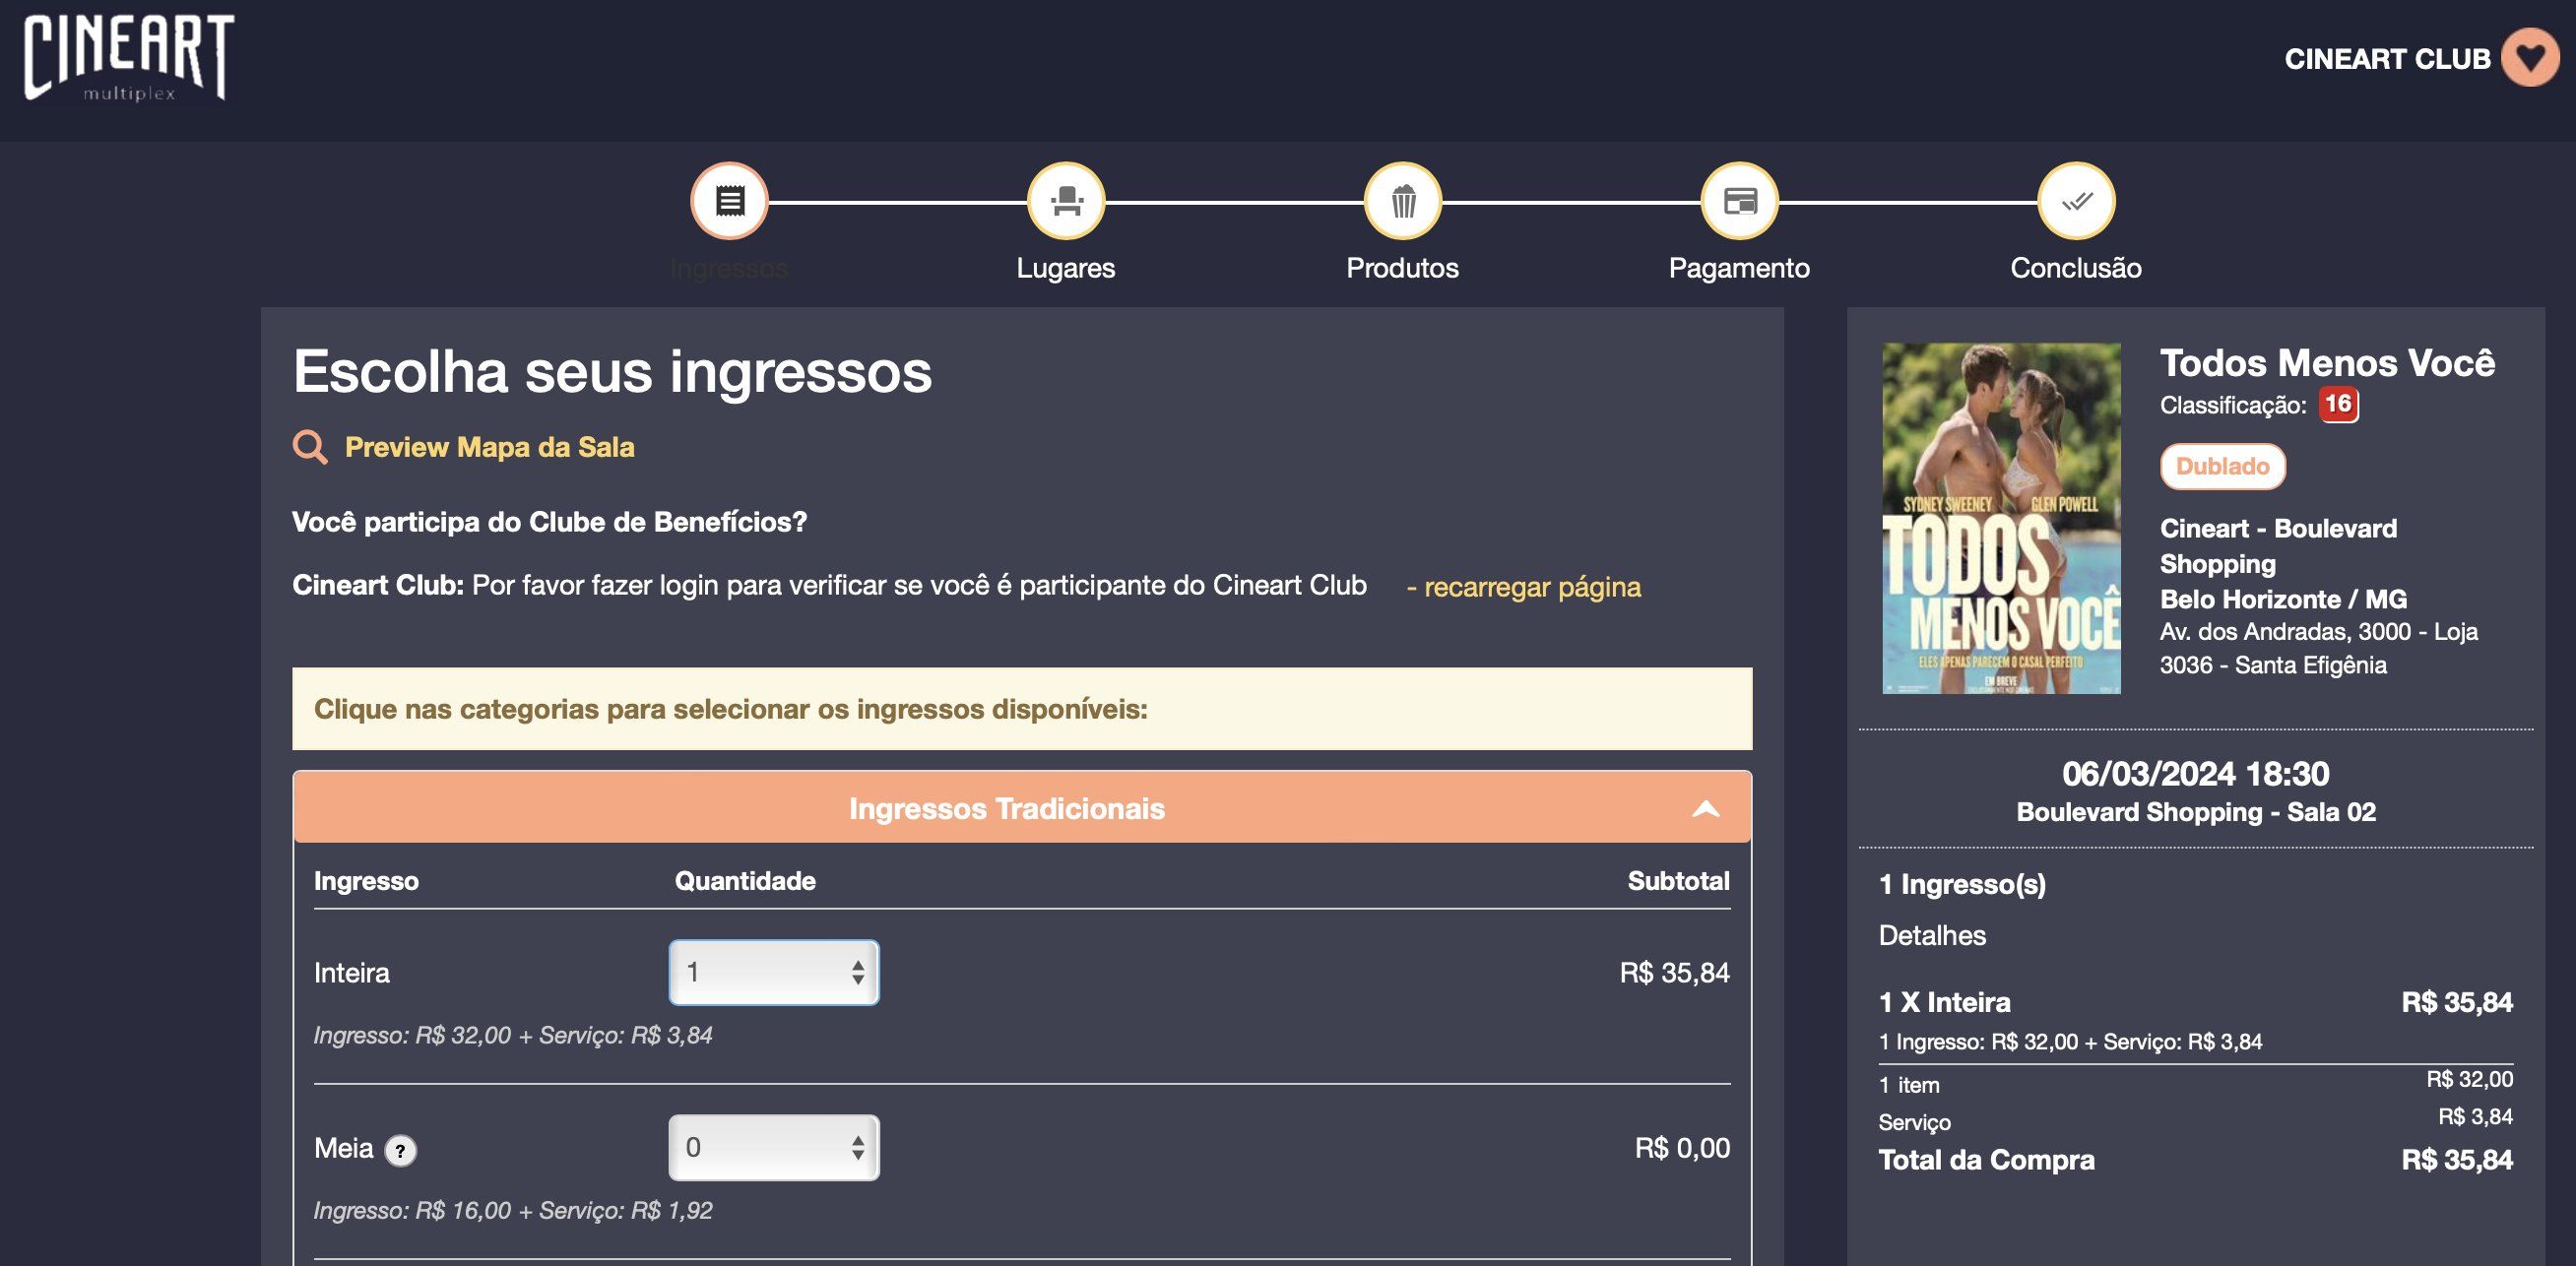Select the Pagamento step label
The width and height of the screenshot is (2576, 1266).
click(x=1740, y=268)
